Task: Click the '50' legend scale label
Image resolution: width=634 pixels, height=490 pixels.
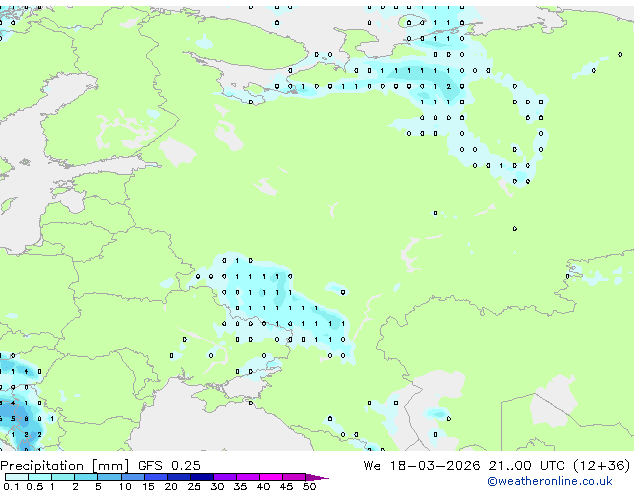Action: (309, 486)
